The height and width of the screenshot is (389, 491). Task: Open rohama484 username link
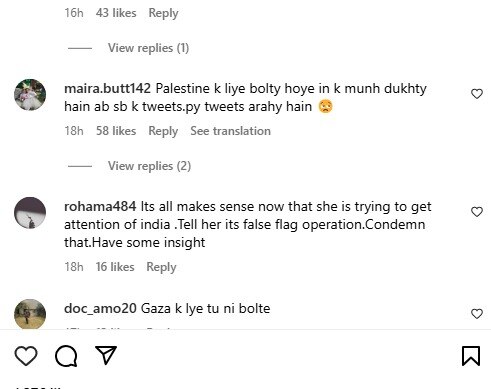100,207
